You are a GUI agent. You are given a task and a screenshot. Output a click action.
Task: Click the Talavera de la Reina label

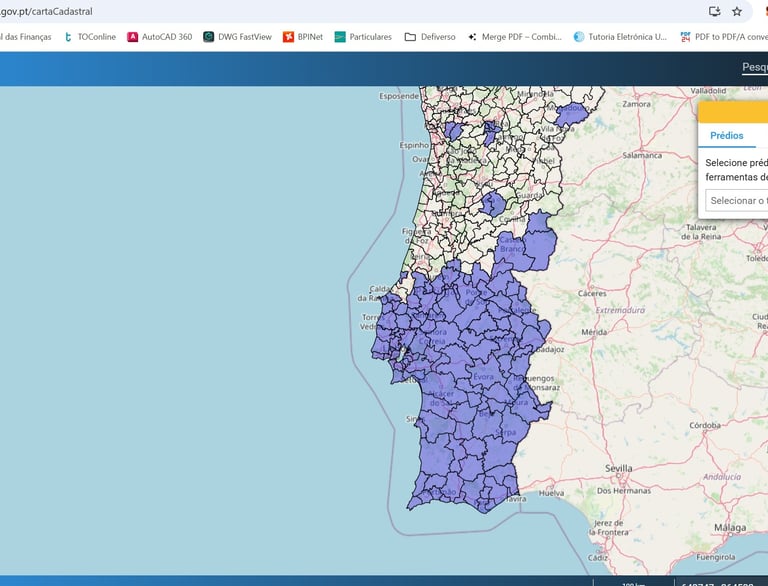pos(701,232)
